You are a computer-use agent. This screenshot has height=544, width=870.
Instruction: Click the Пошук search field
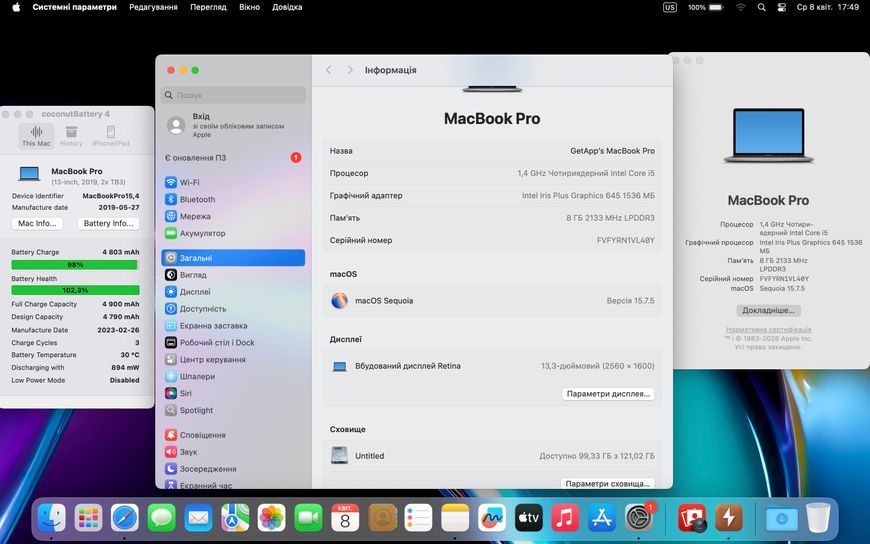pos(233,95)
